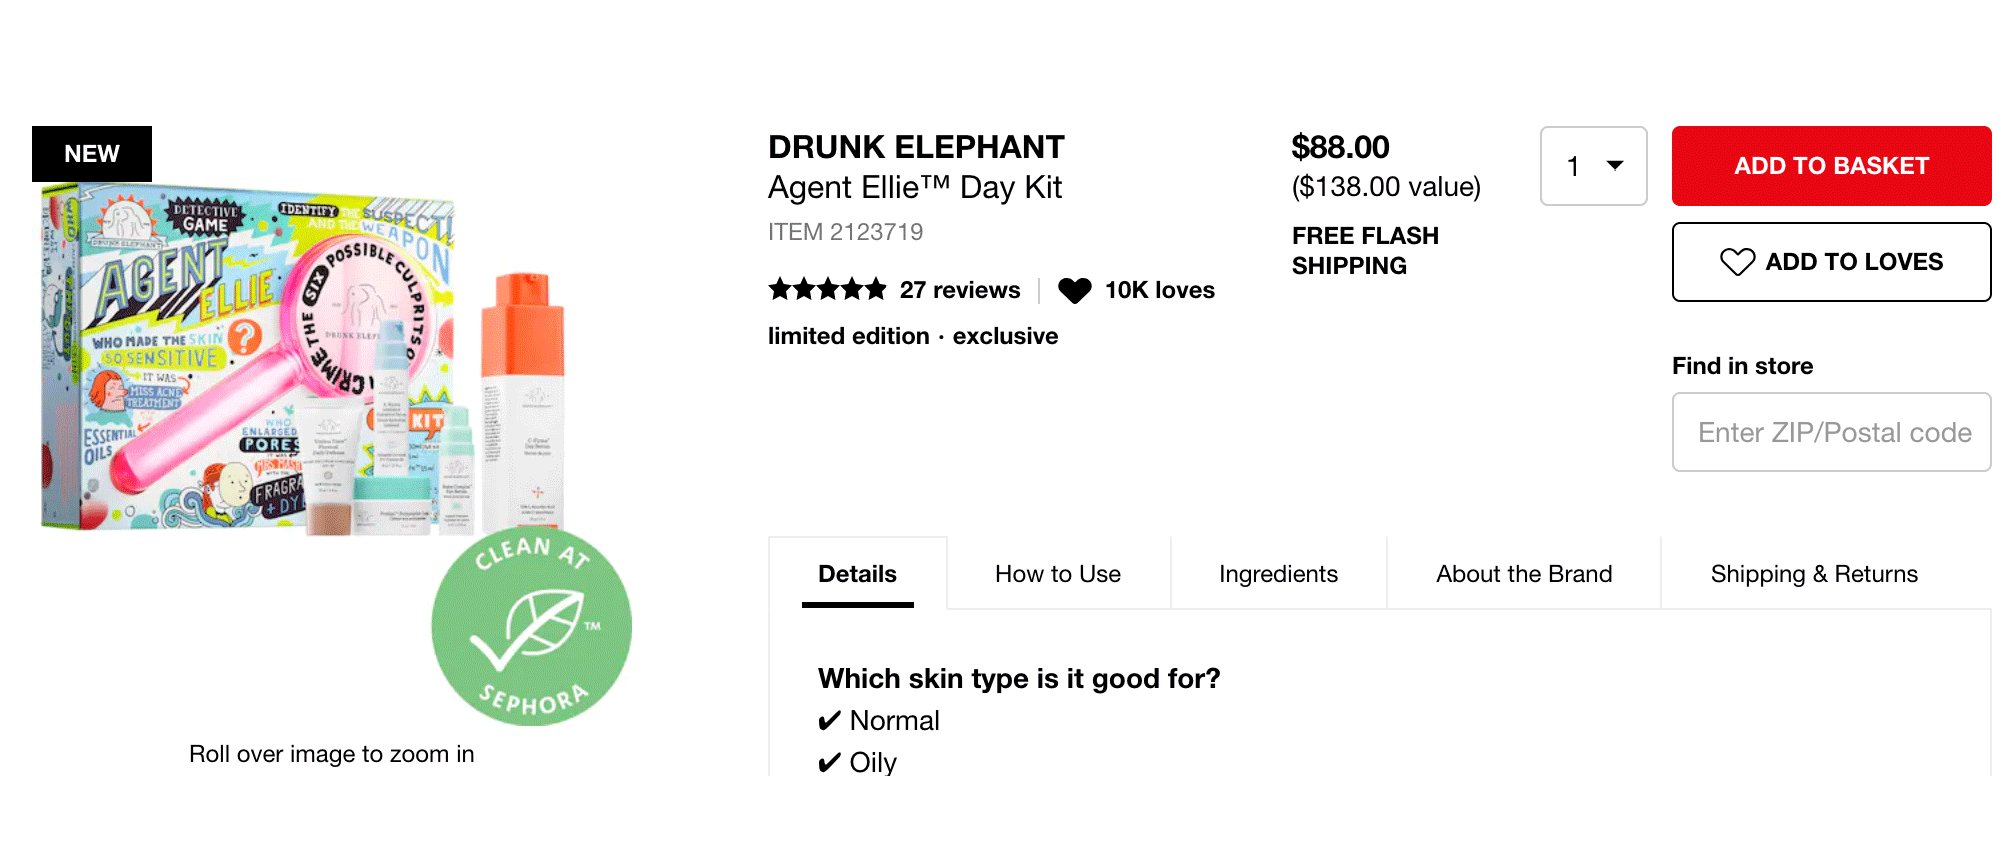Click the NEW badge on product image
The width and height of the screenshot is (2002, 854).
92,154
